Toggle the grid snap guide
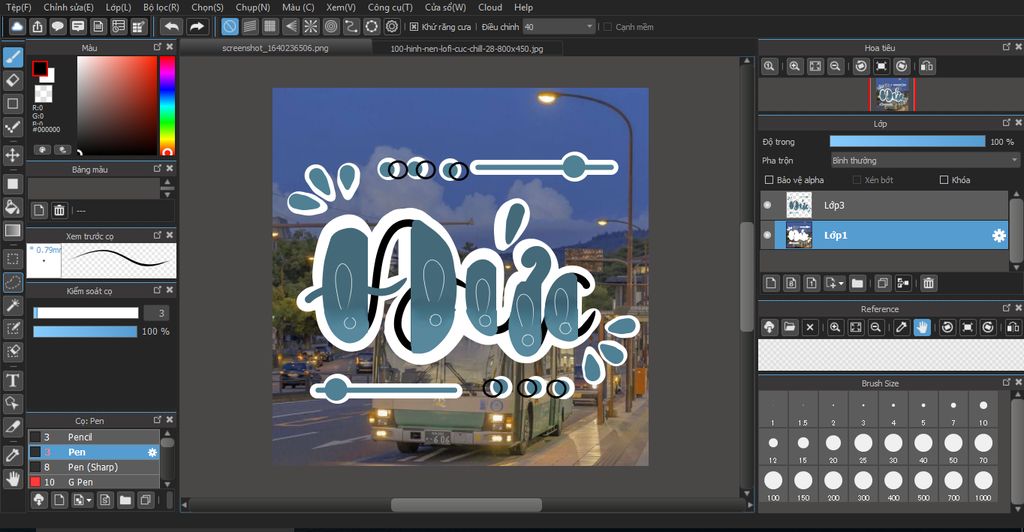Screen dimensions: 1024x532 [270, 27]
